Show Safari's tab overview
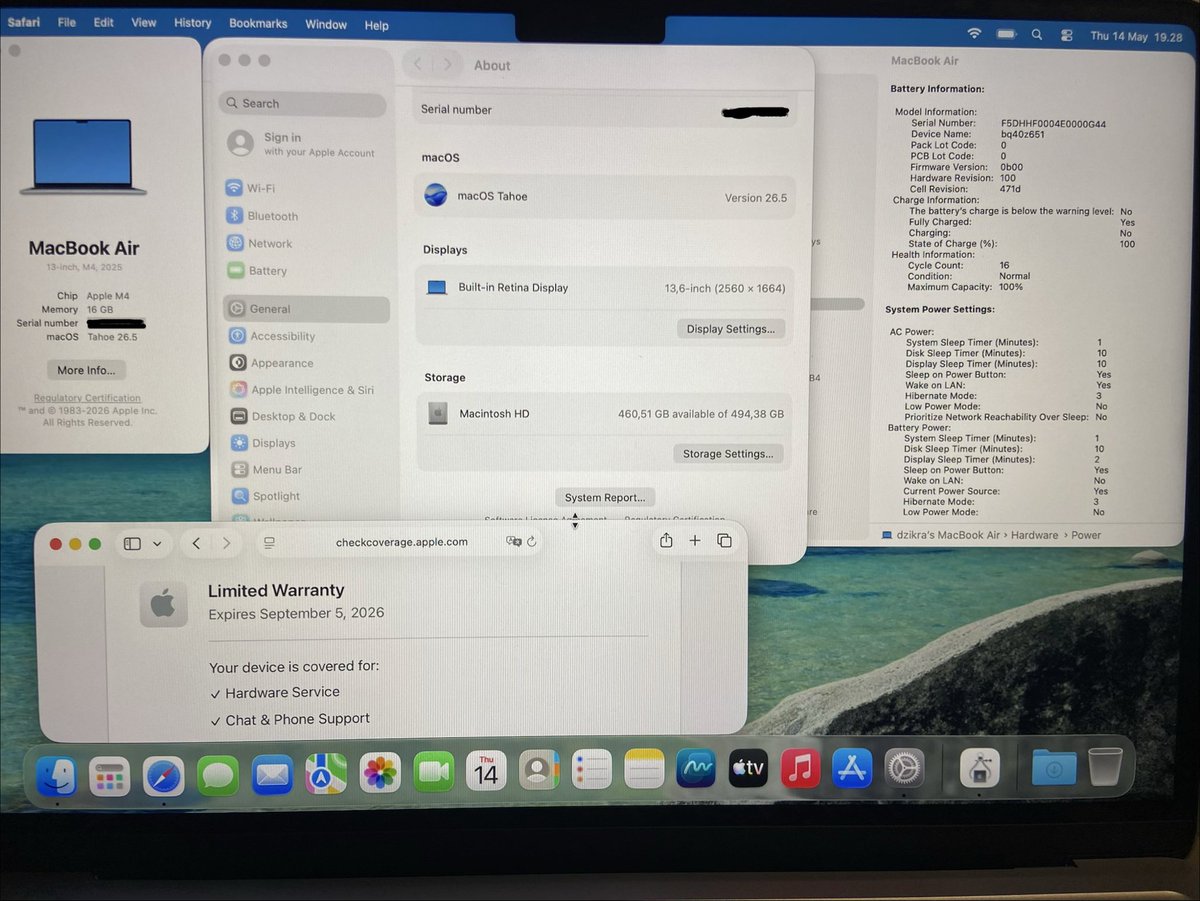 725,540
